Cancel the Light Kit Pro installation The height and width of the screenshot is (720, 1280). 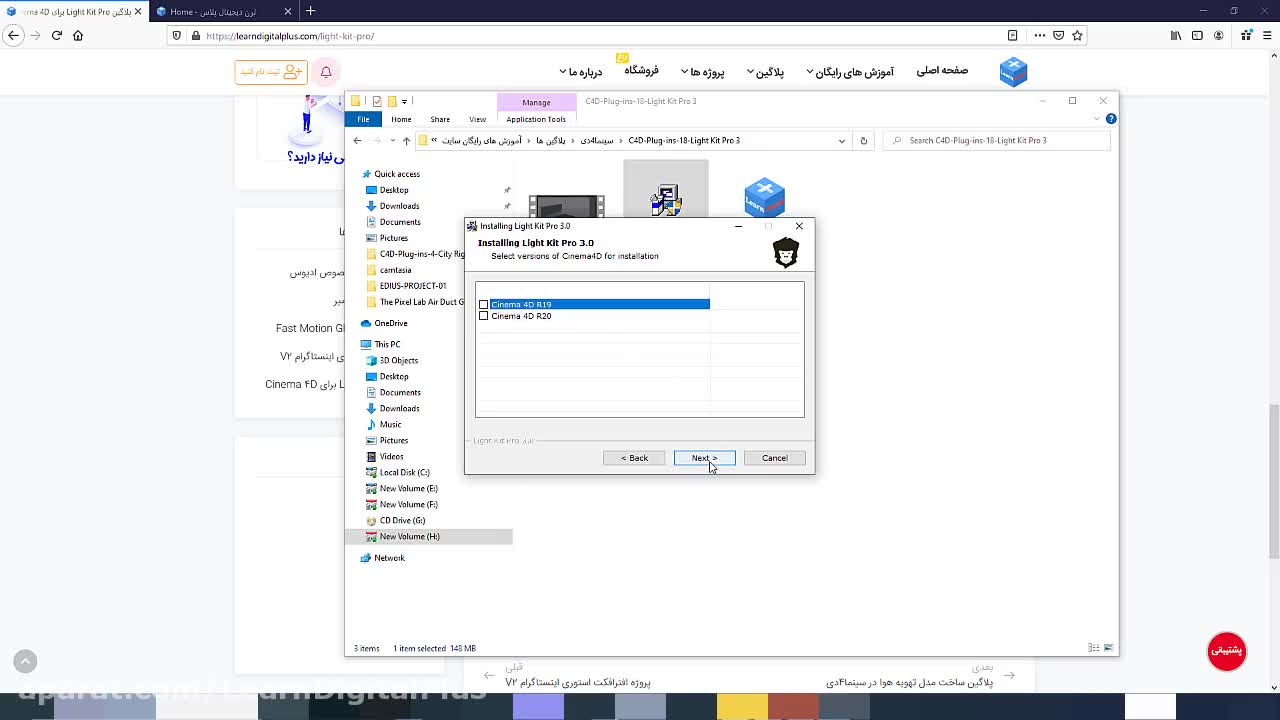774,458
